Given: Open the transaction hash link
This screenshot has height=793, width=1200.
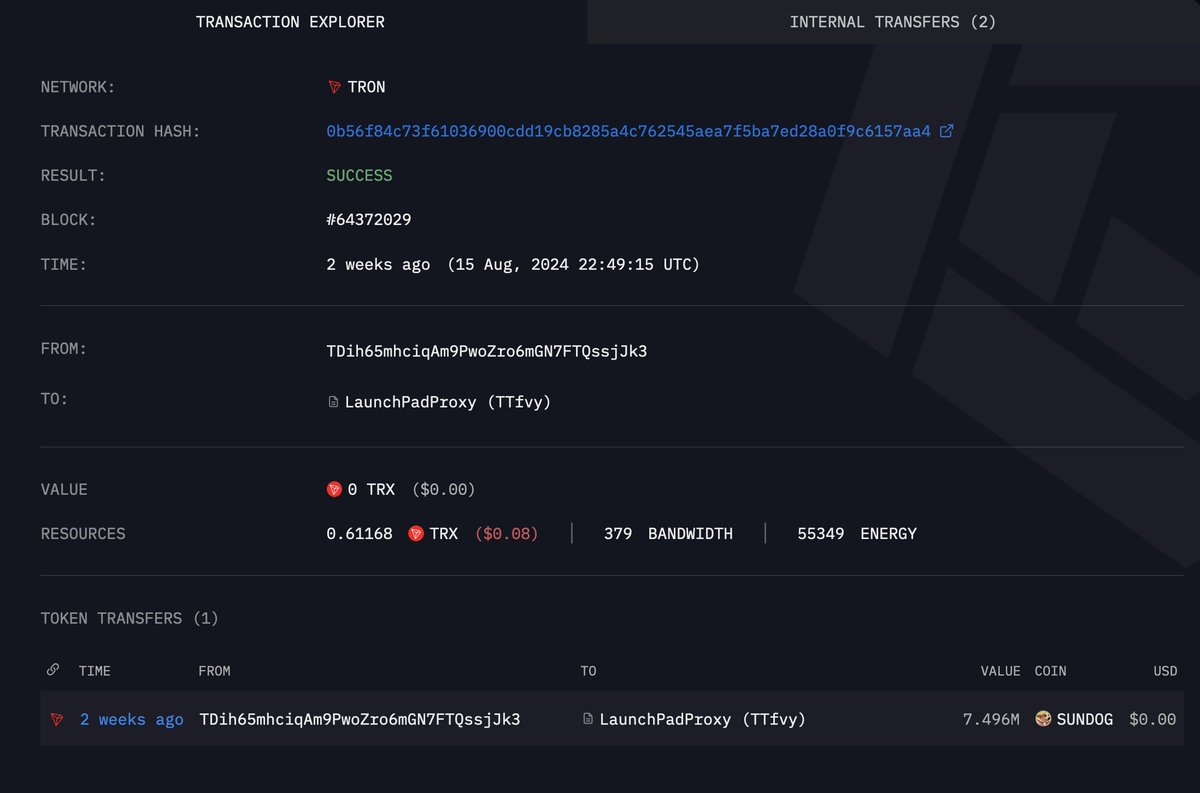Looking at the screenshot, I should click(629, 131).
